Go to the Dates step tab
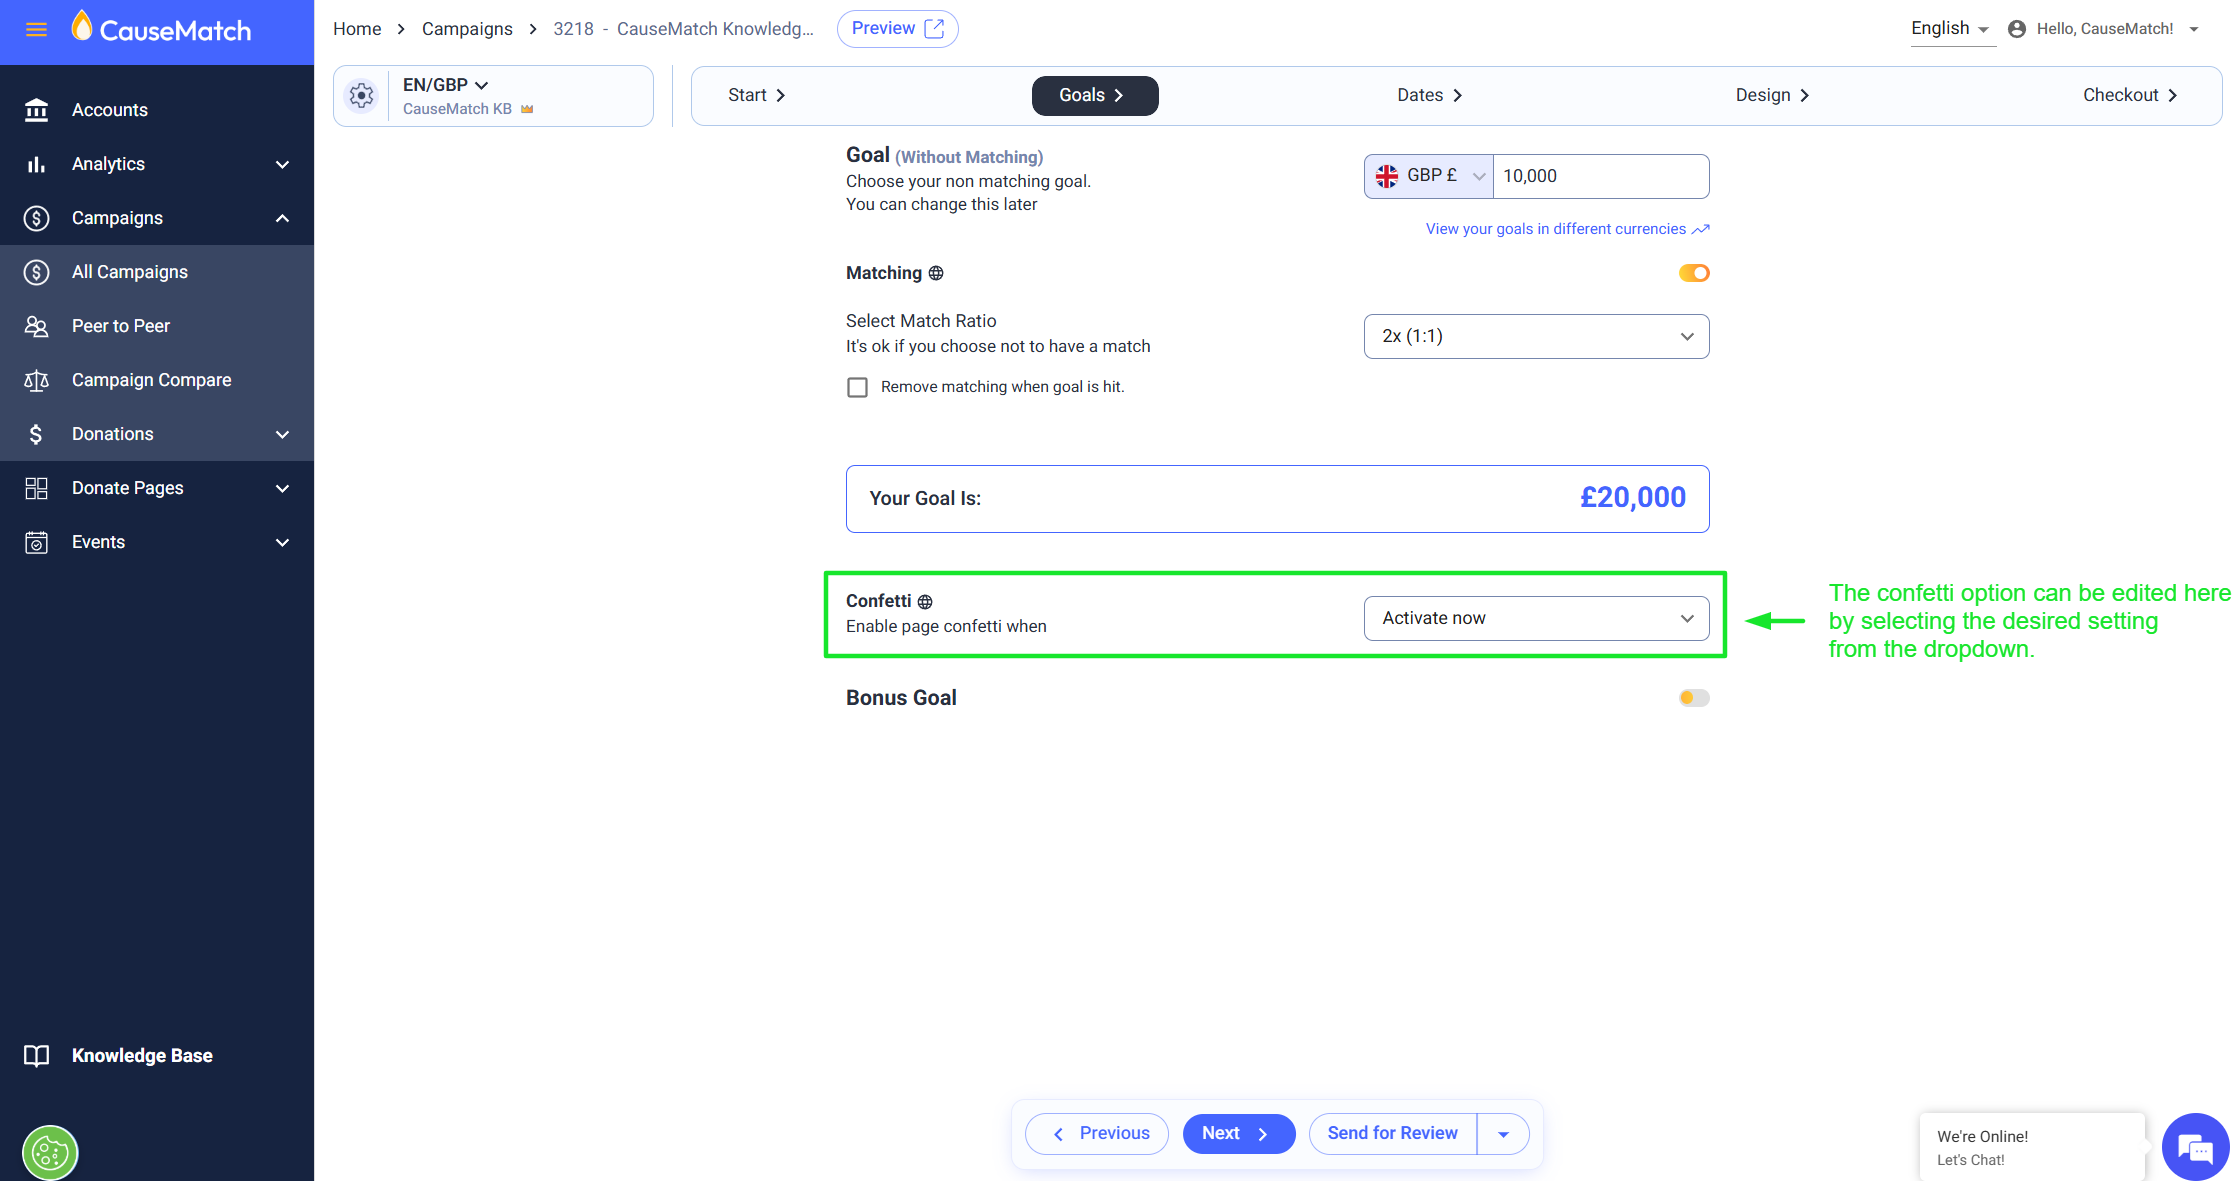Image resolution: width=2238 pixels, height=1181 pixels. click(x=1429, y=96)
